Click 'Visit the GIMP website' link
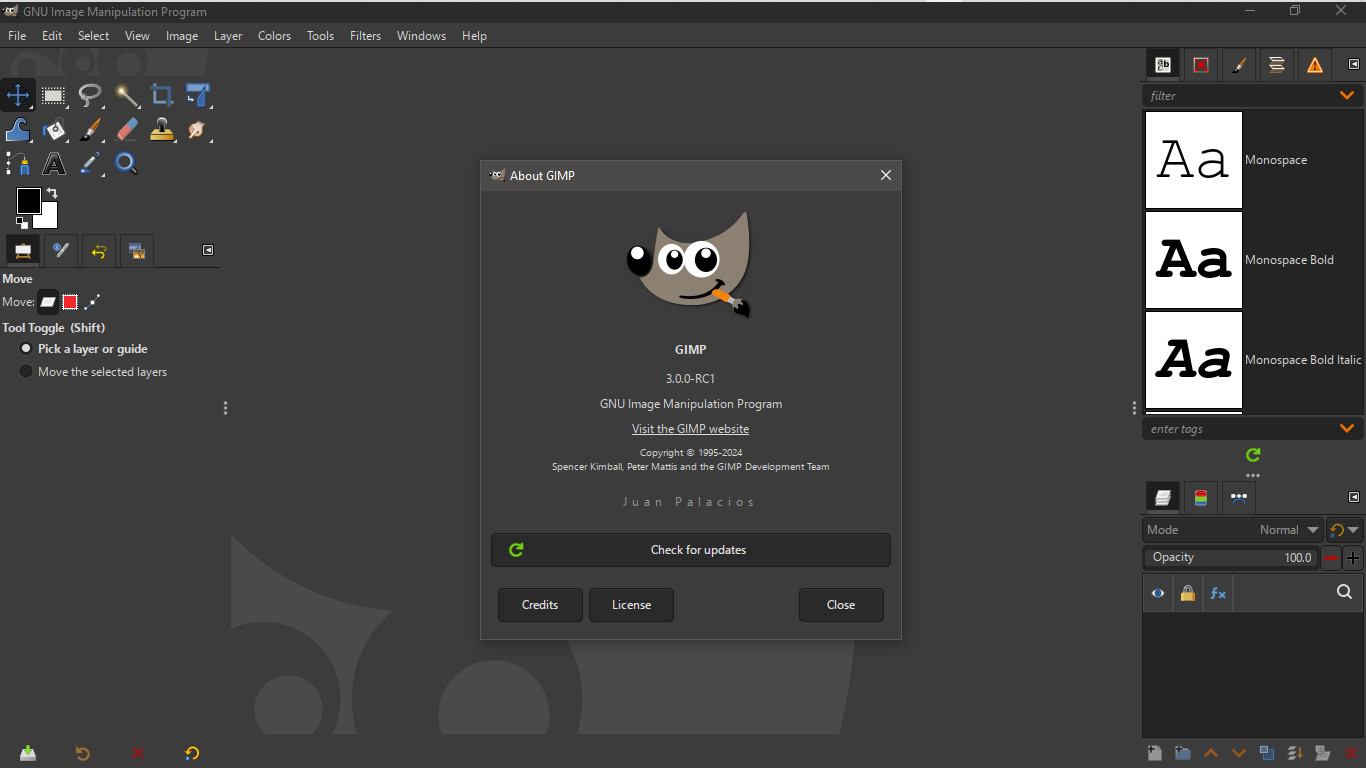The width and height of the screenshot is (1366, 768). click(690, 429)
